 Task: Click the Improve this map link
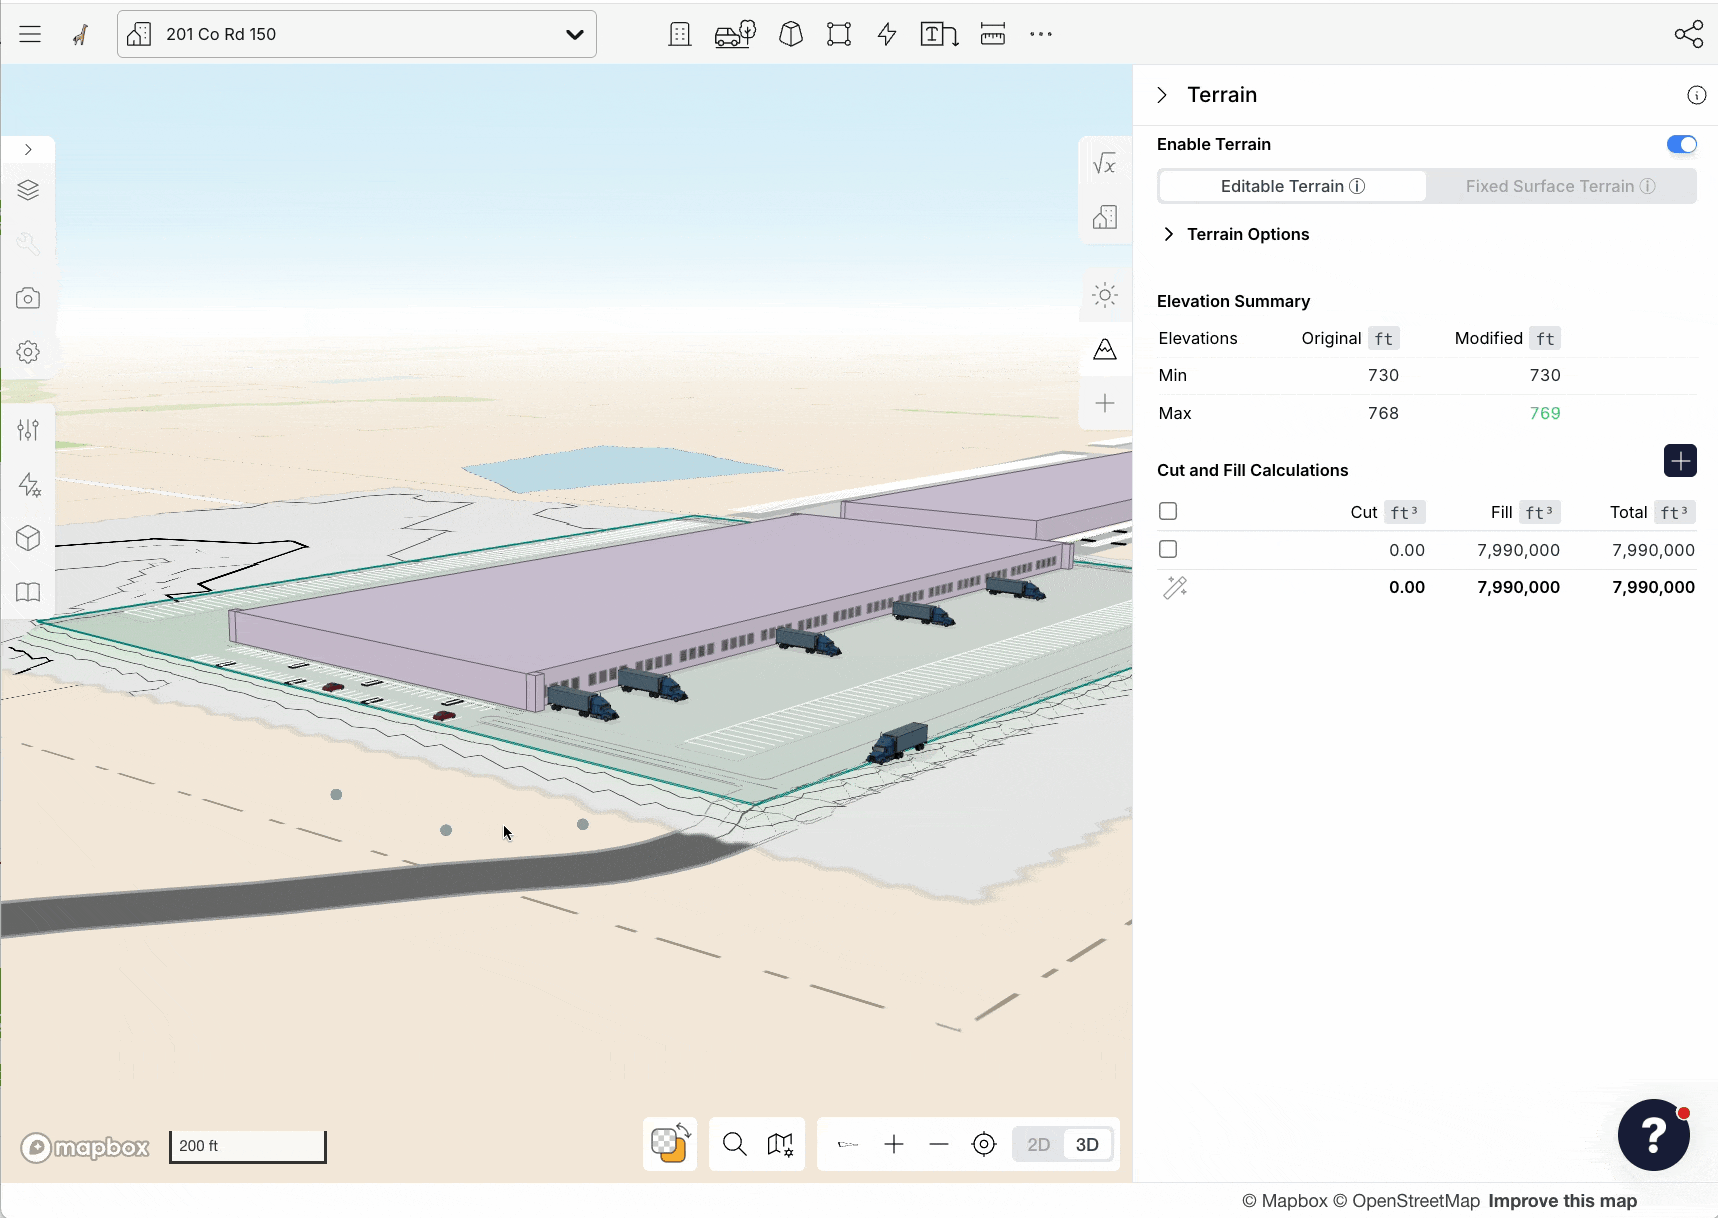click(x=1562, y=1200)
